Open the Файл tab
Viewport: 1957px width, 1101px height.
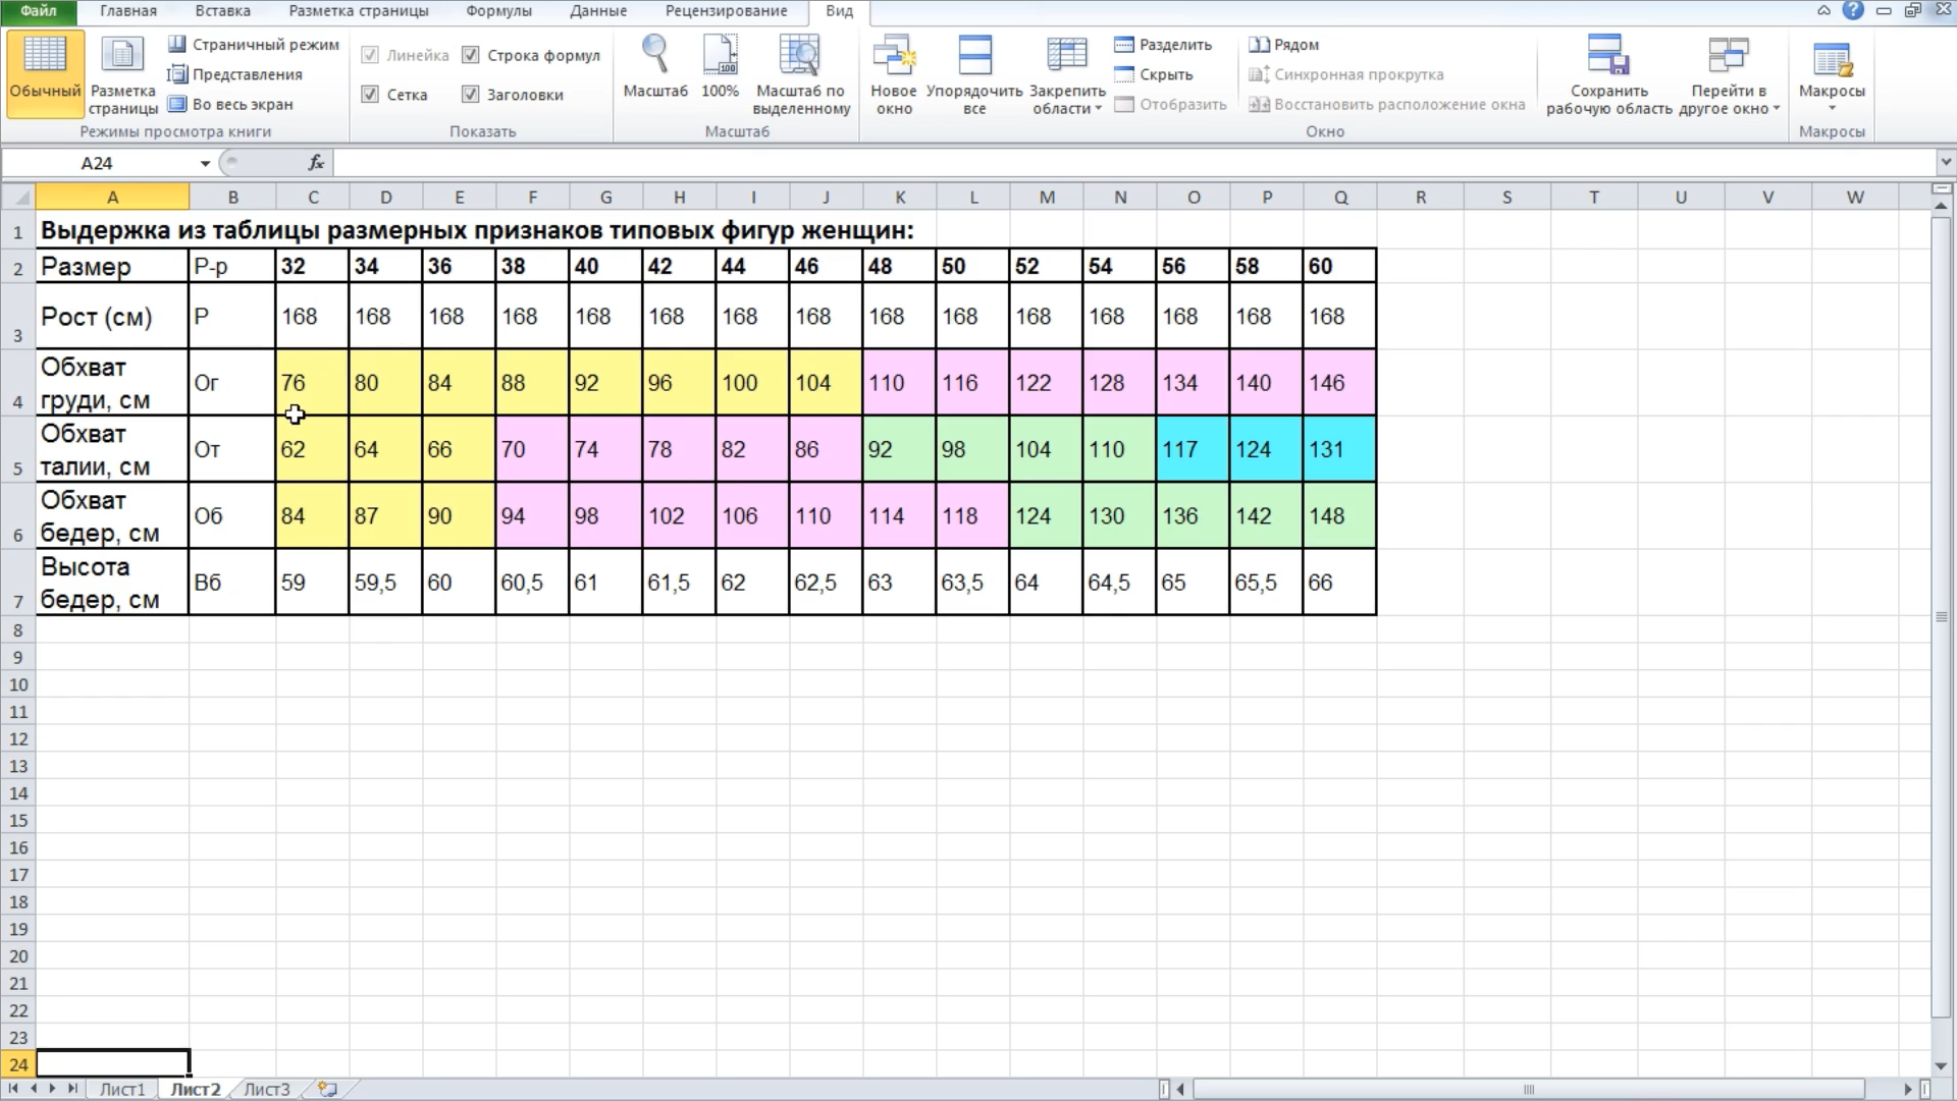click(39, 11)
